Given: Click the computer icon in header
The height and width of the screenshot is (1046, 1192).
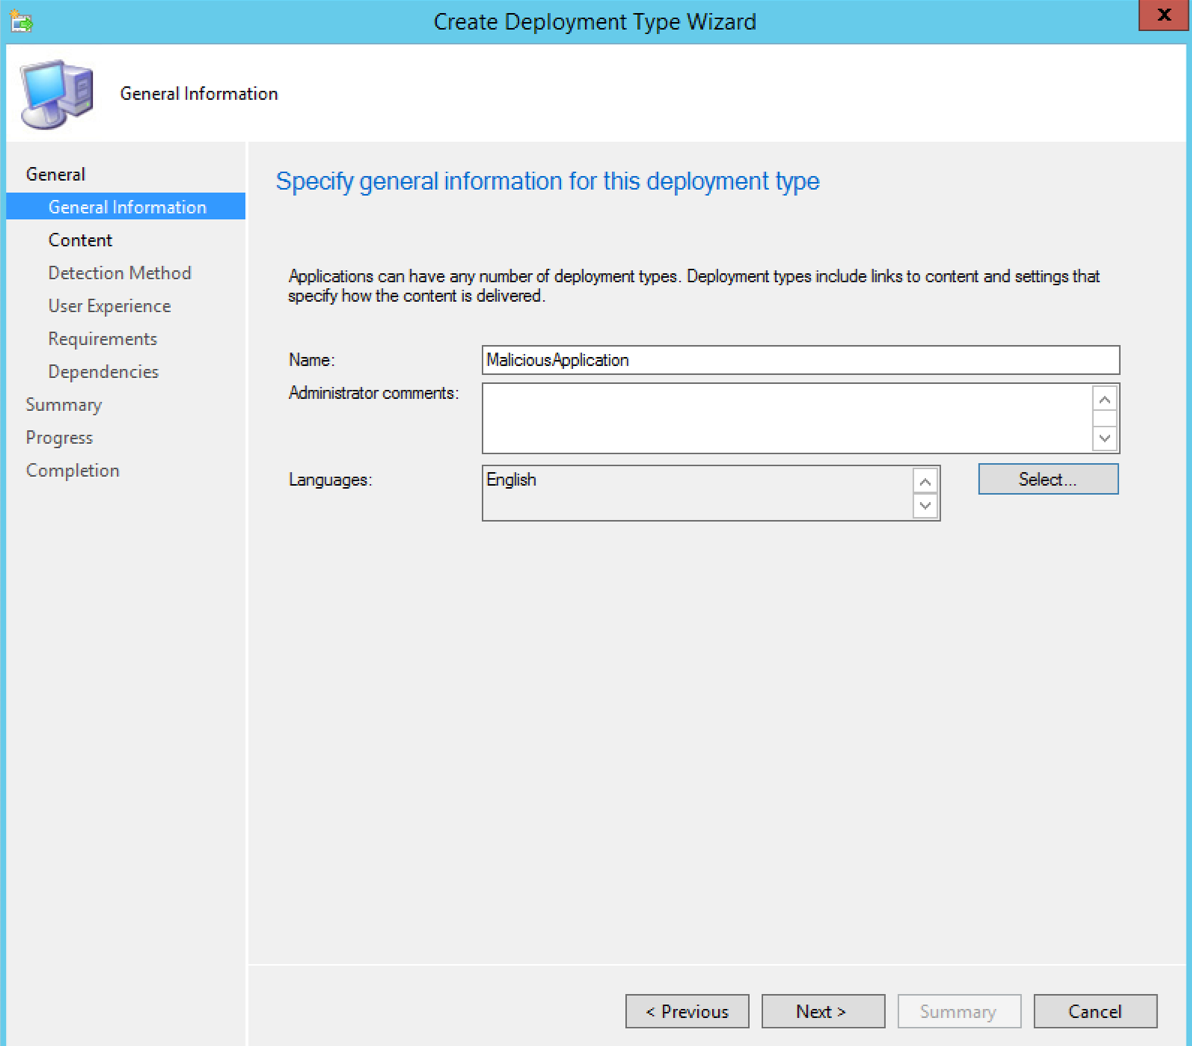Looking at the screenshot, I should pyautogui.click(x=57, y=94).
